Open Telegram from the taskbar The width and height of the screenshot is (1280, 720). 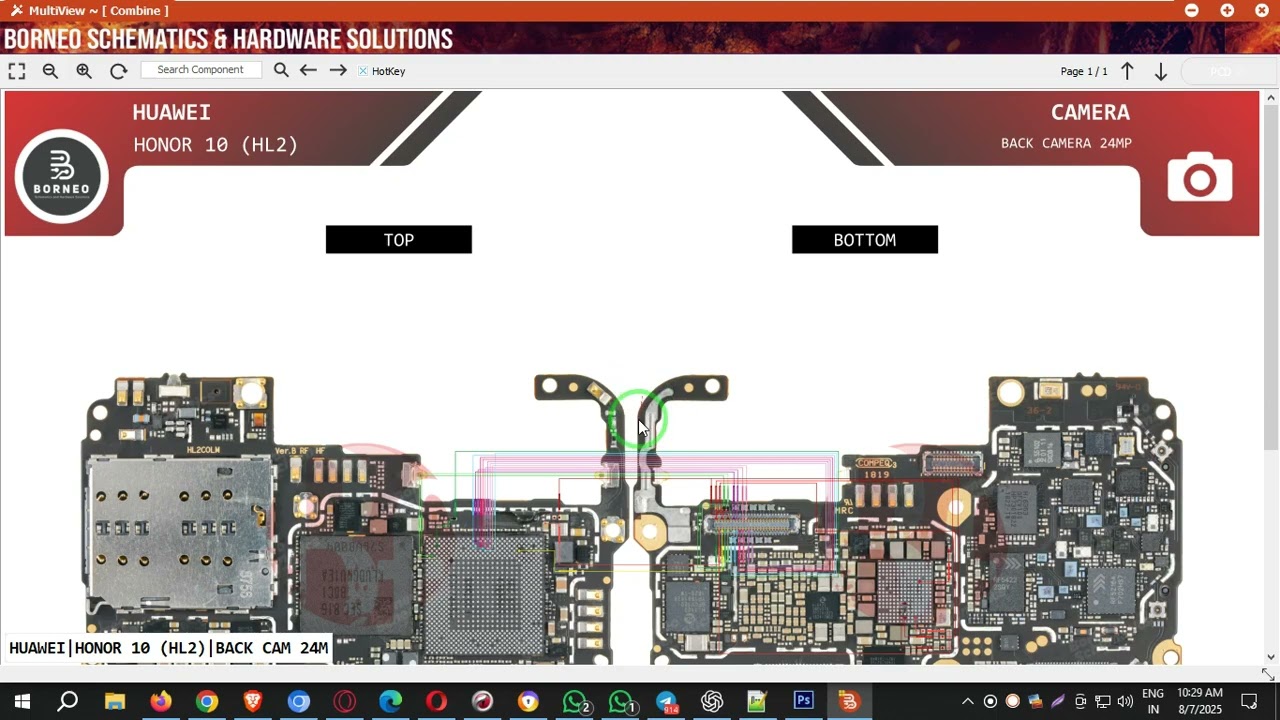tap(666, 701)
